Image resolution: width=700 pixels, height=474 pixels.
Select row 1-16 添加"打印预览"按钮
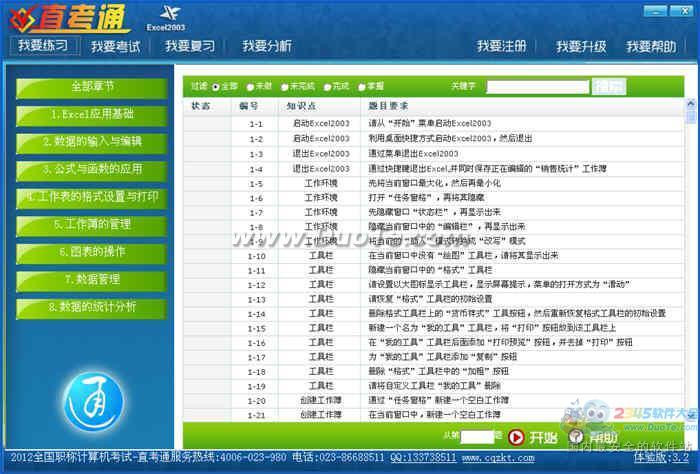[x=433, y=342]
